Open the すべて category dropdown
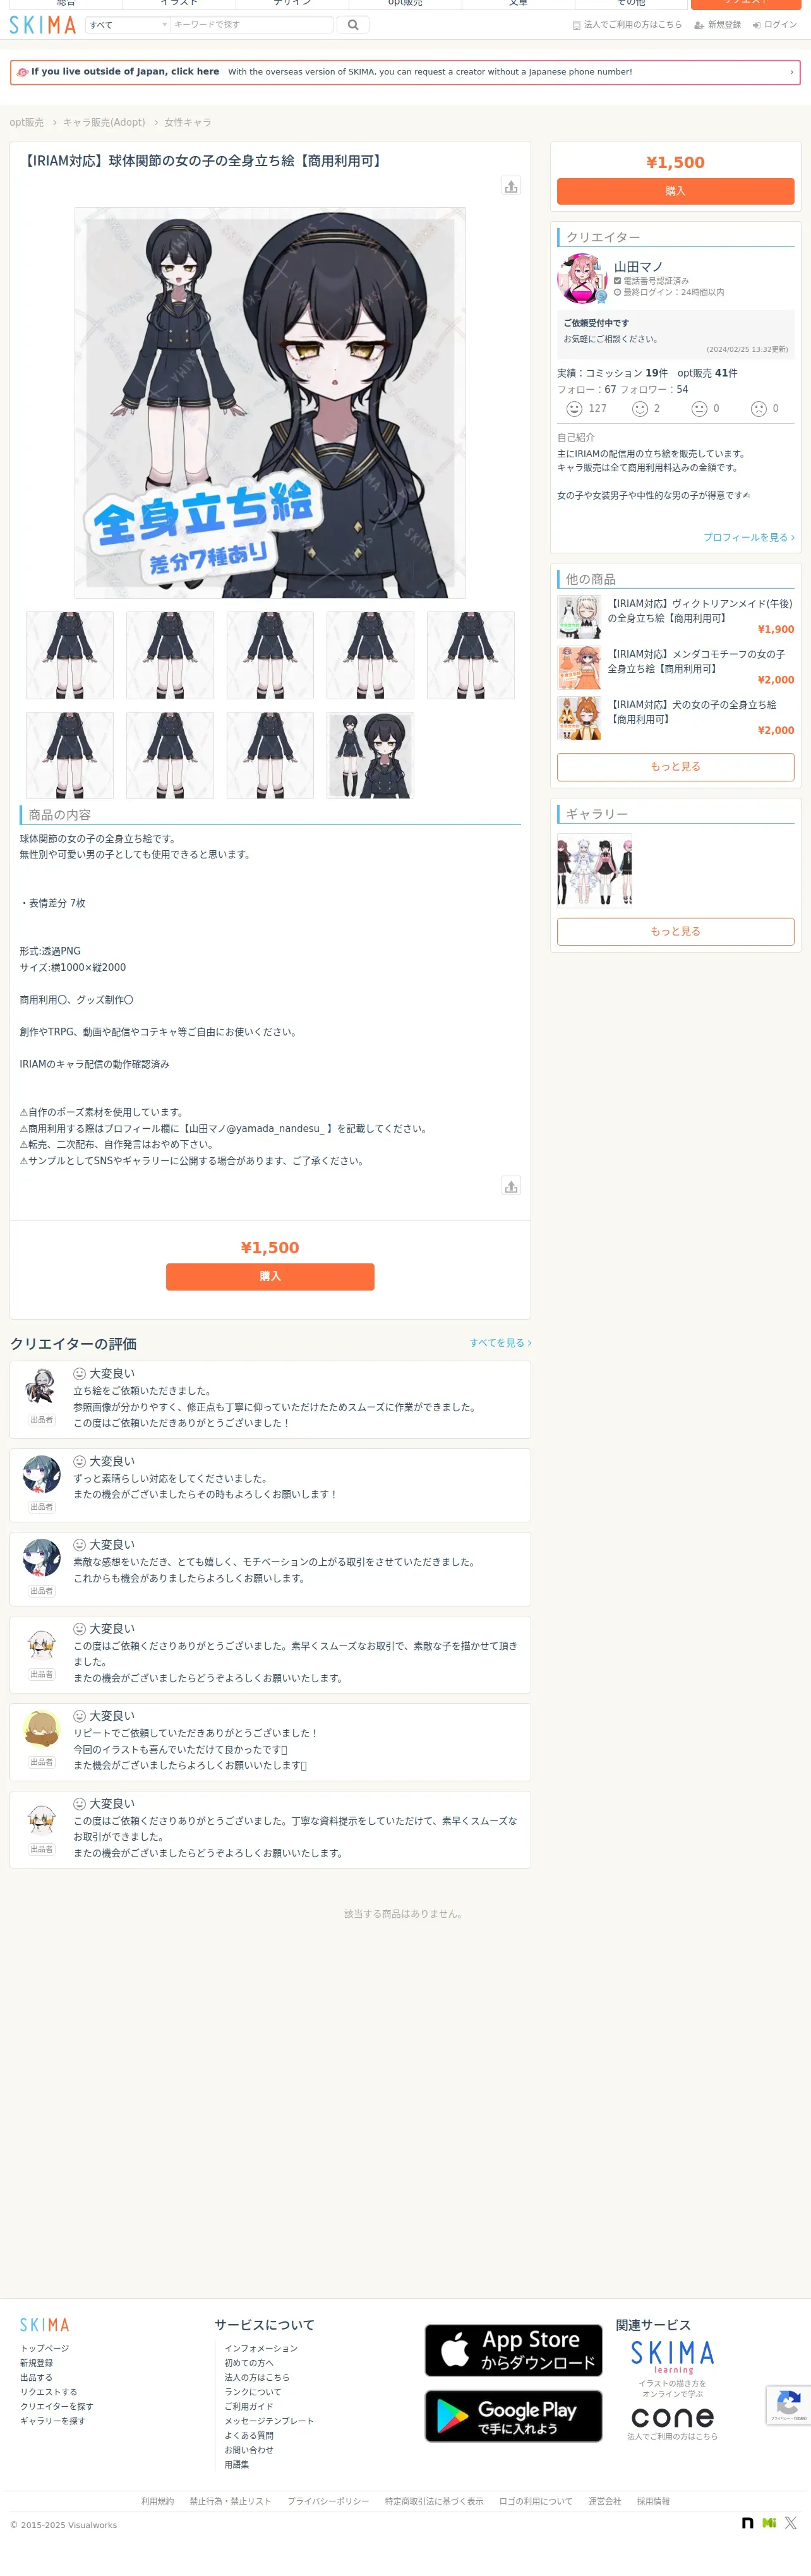Viewport: 811px width, 2576px height. pyautogui.click(x=127, y=25)
